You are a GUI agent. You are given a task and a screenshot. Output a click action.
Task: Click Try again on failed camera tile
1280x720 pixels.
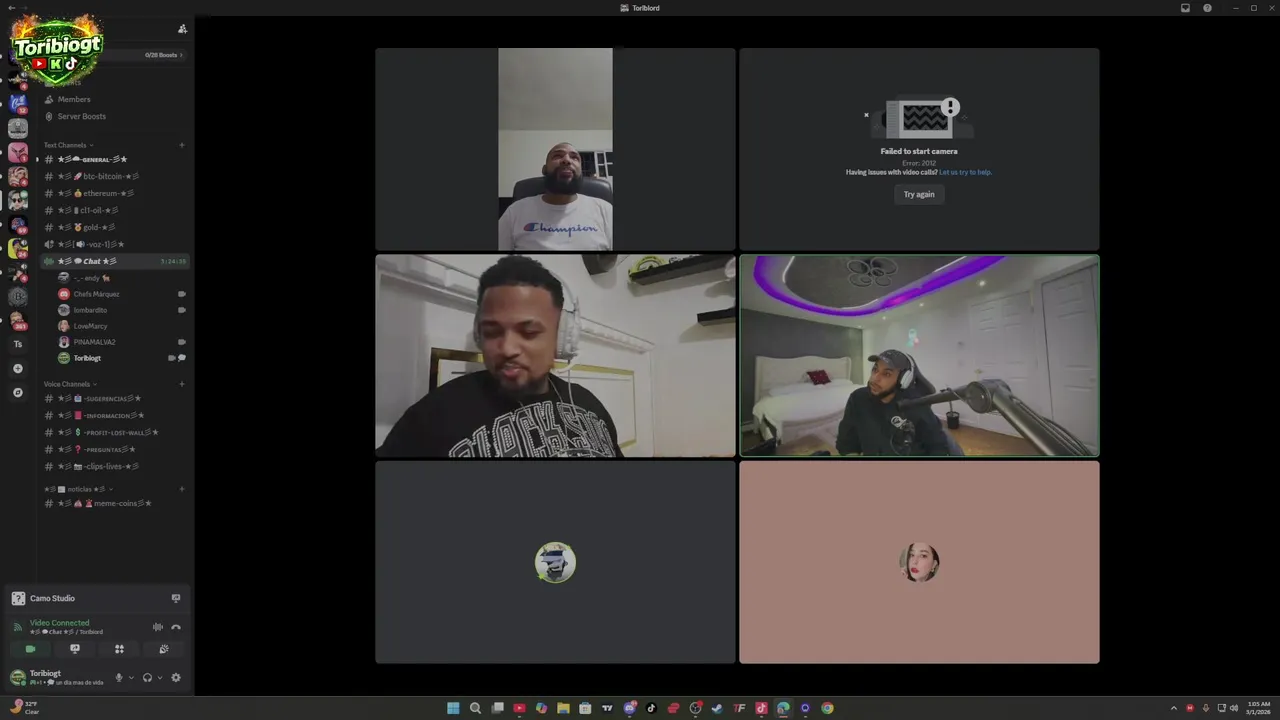[919, 194]
